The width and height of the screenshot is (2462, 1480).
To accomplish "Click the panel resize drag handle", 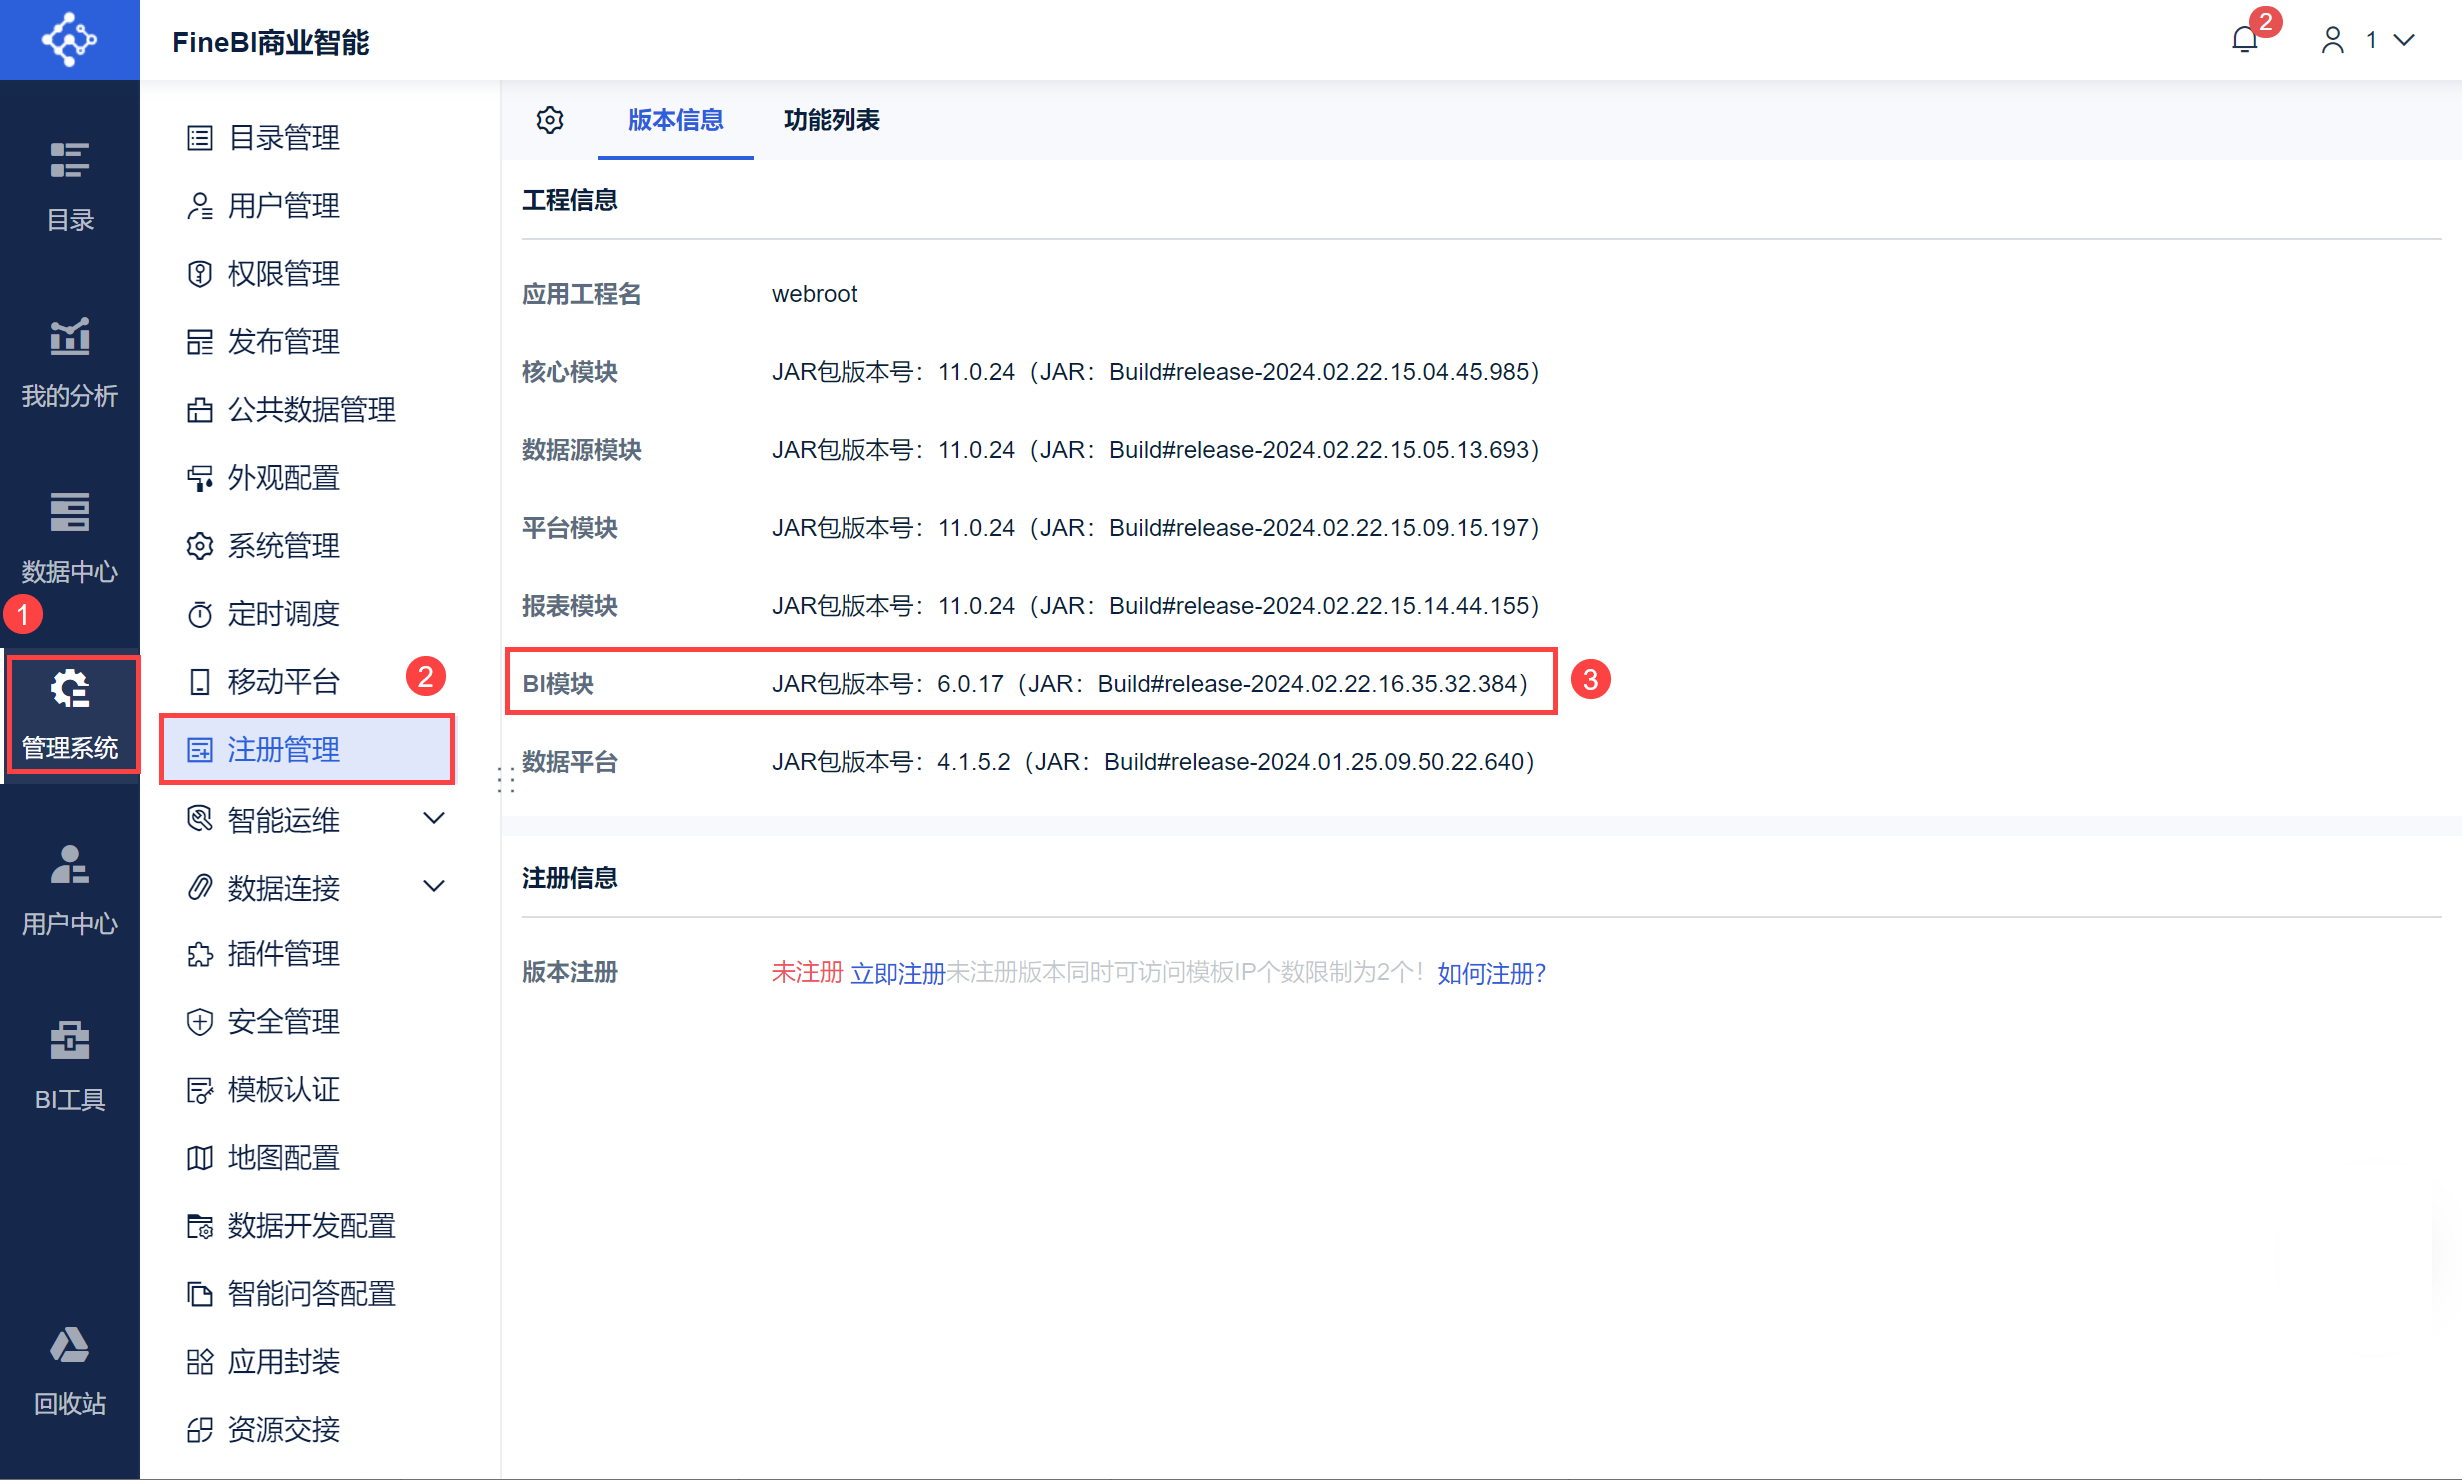I will click(x=506, y=780).
